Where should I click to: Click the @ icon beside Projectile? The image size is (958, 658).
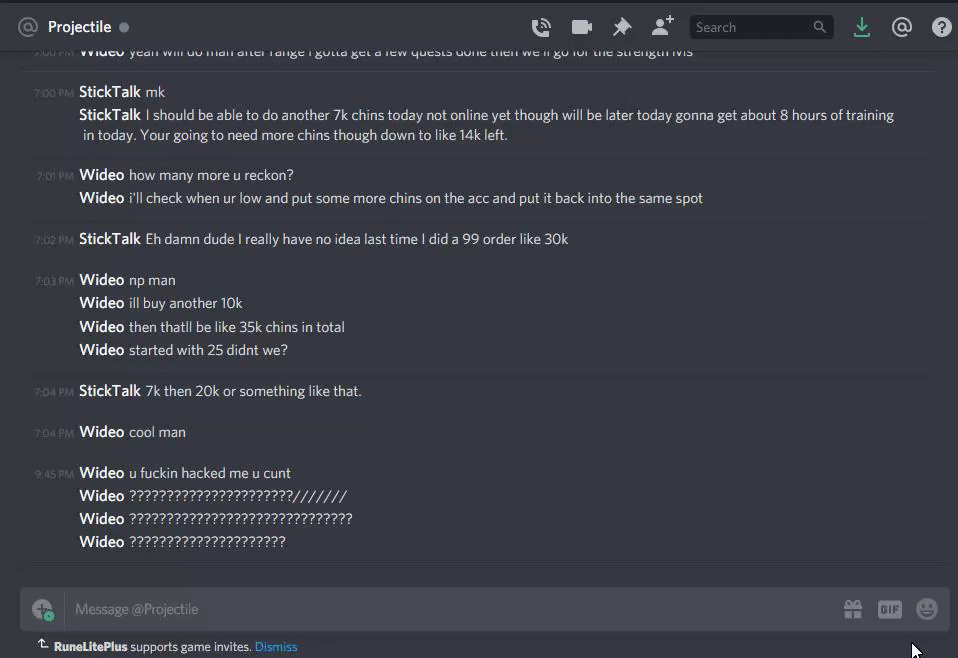tap(27, 27)
